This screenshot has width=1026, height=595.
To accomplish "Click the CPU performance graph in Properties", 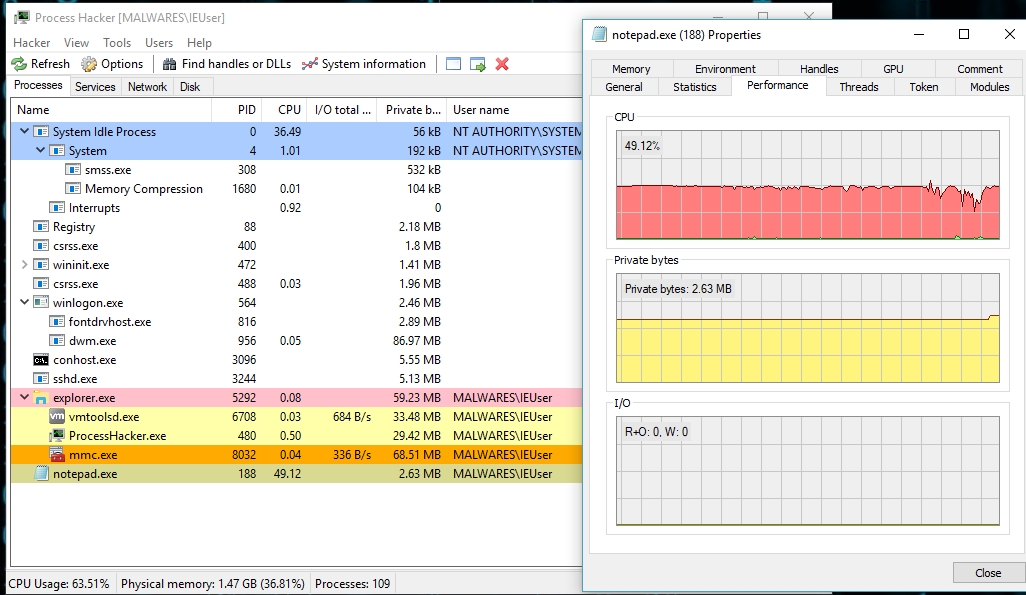I will [x=807, y=185].
